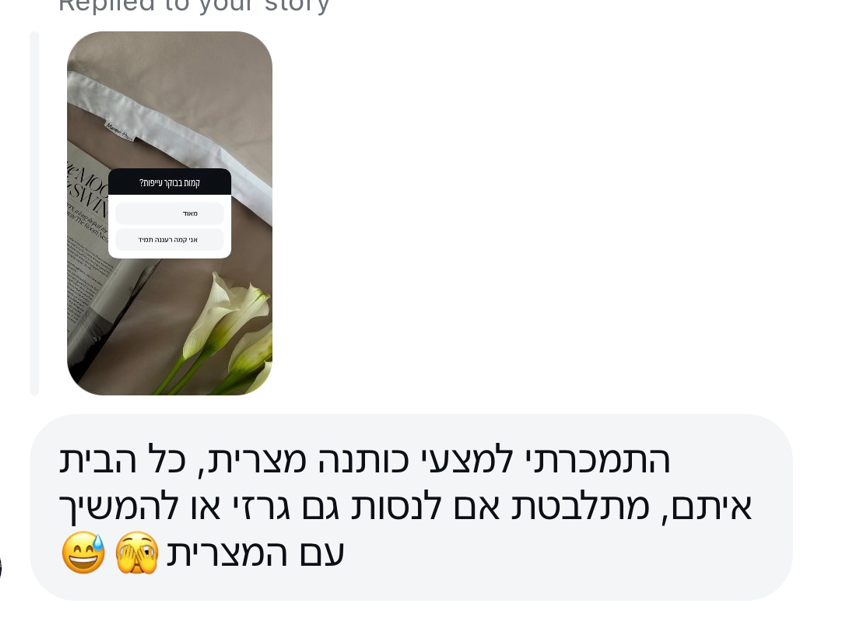Viewport: 853px width, 619px height.
Task: Click the poll question header קמות בבוקר עייפות
Action: (170, 182)
